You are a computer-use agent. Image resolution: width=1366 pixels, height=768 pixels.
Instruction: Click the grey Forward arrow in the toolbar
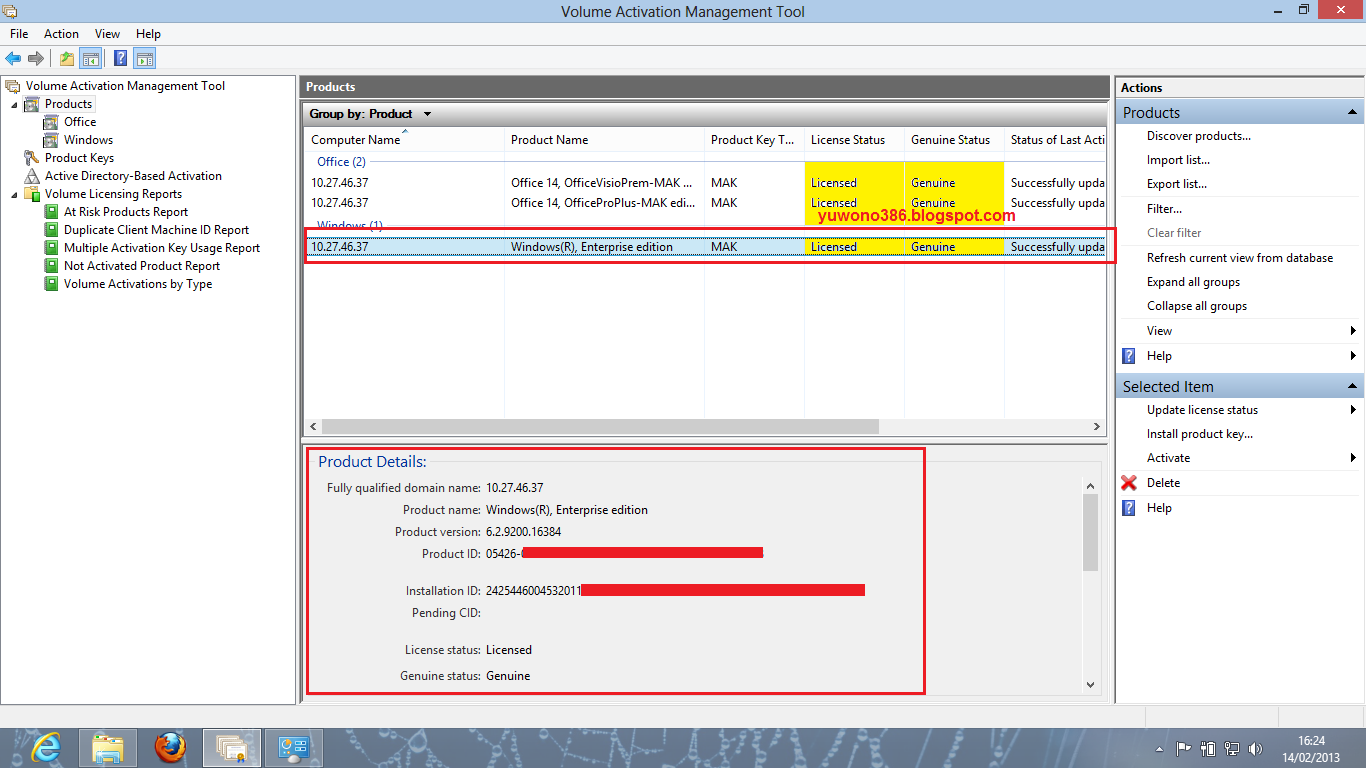[36, 58]
